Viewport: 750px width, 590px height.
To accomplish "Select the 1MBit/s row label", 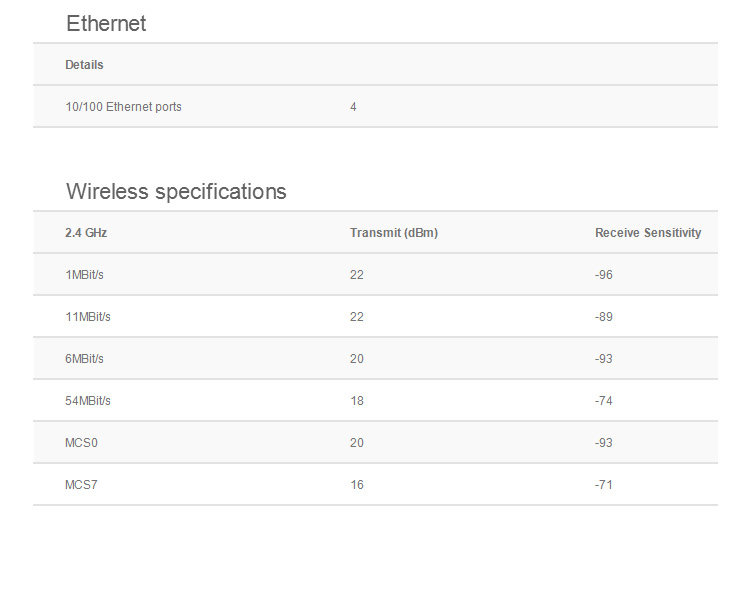I will (x=85, y=275).
